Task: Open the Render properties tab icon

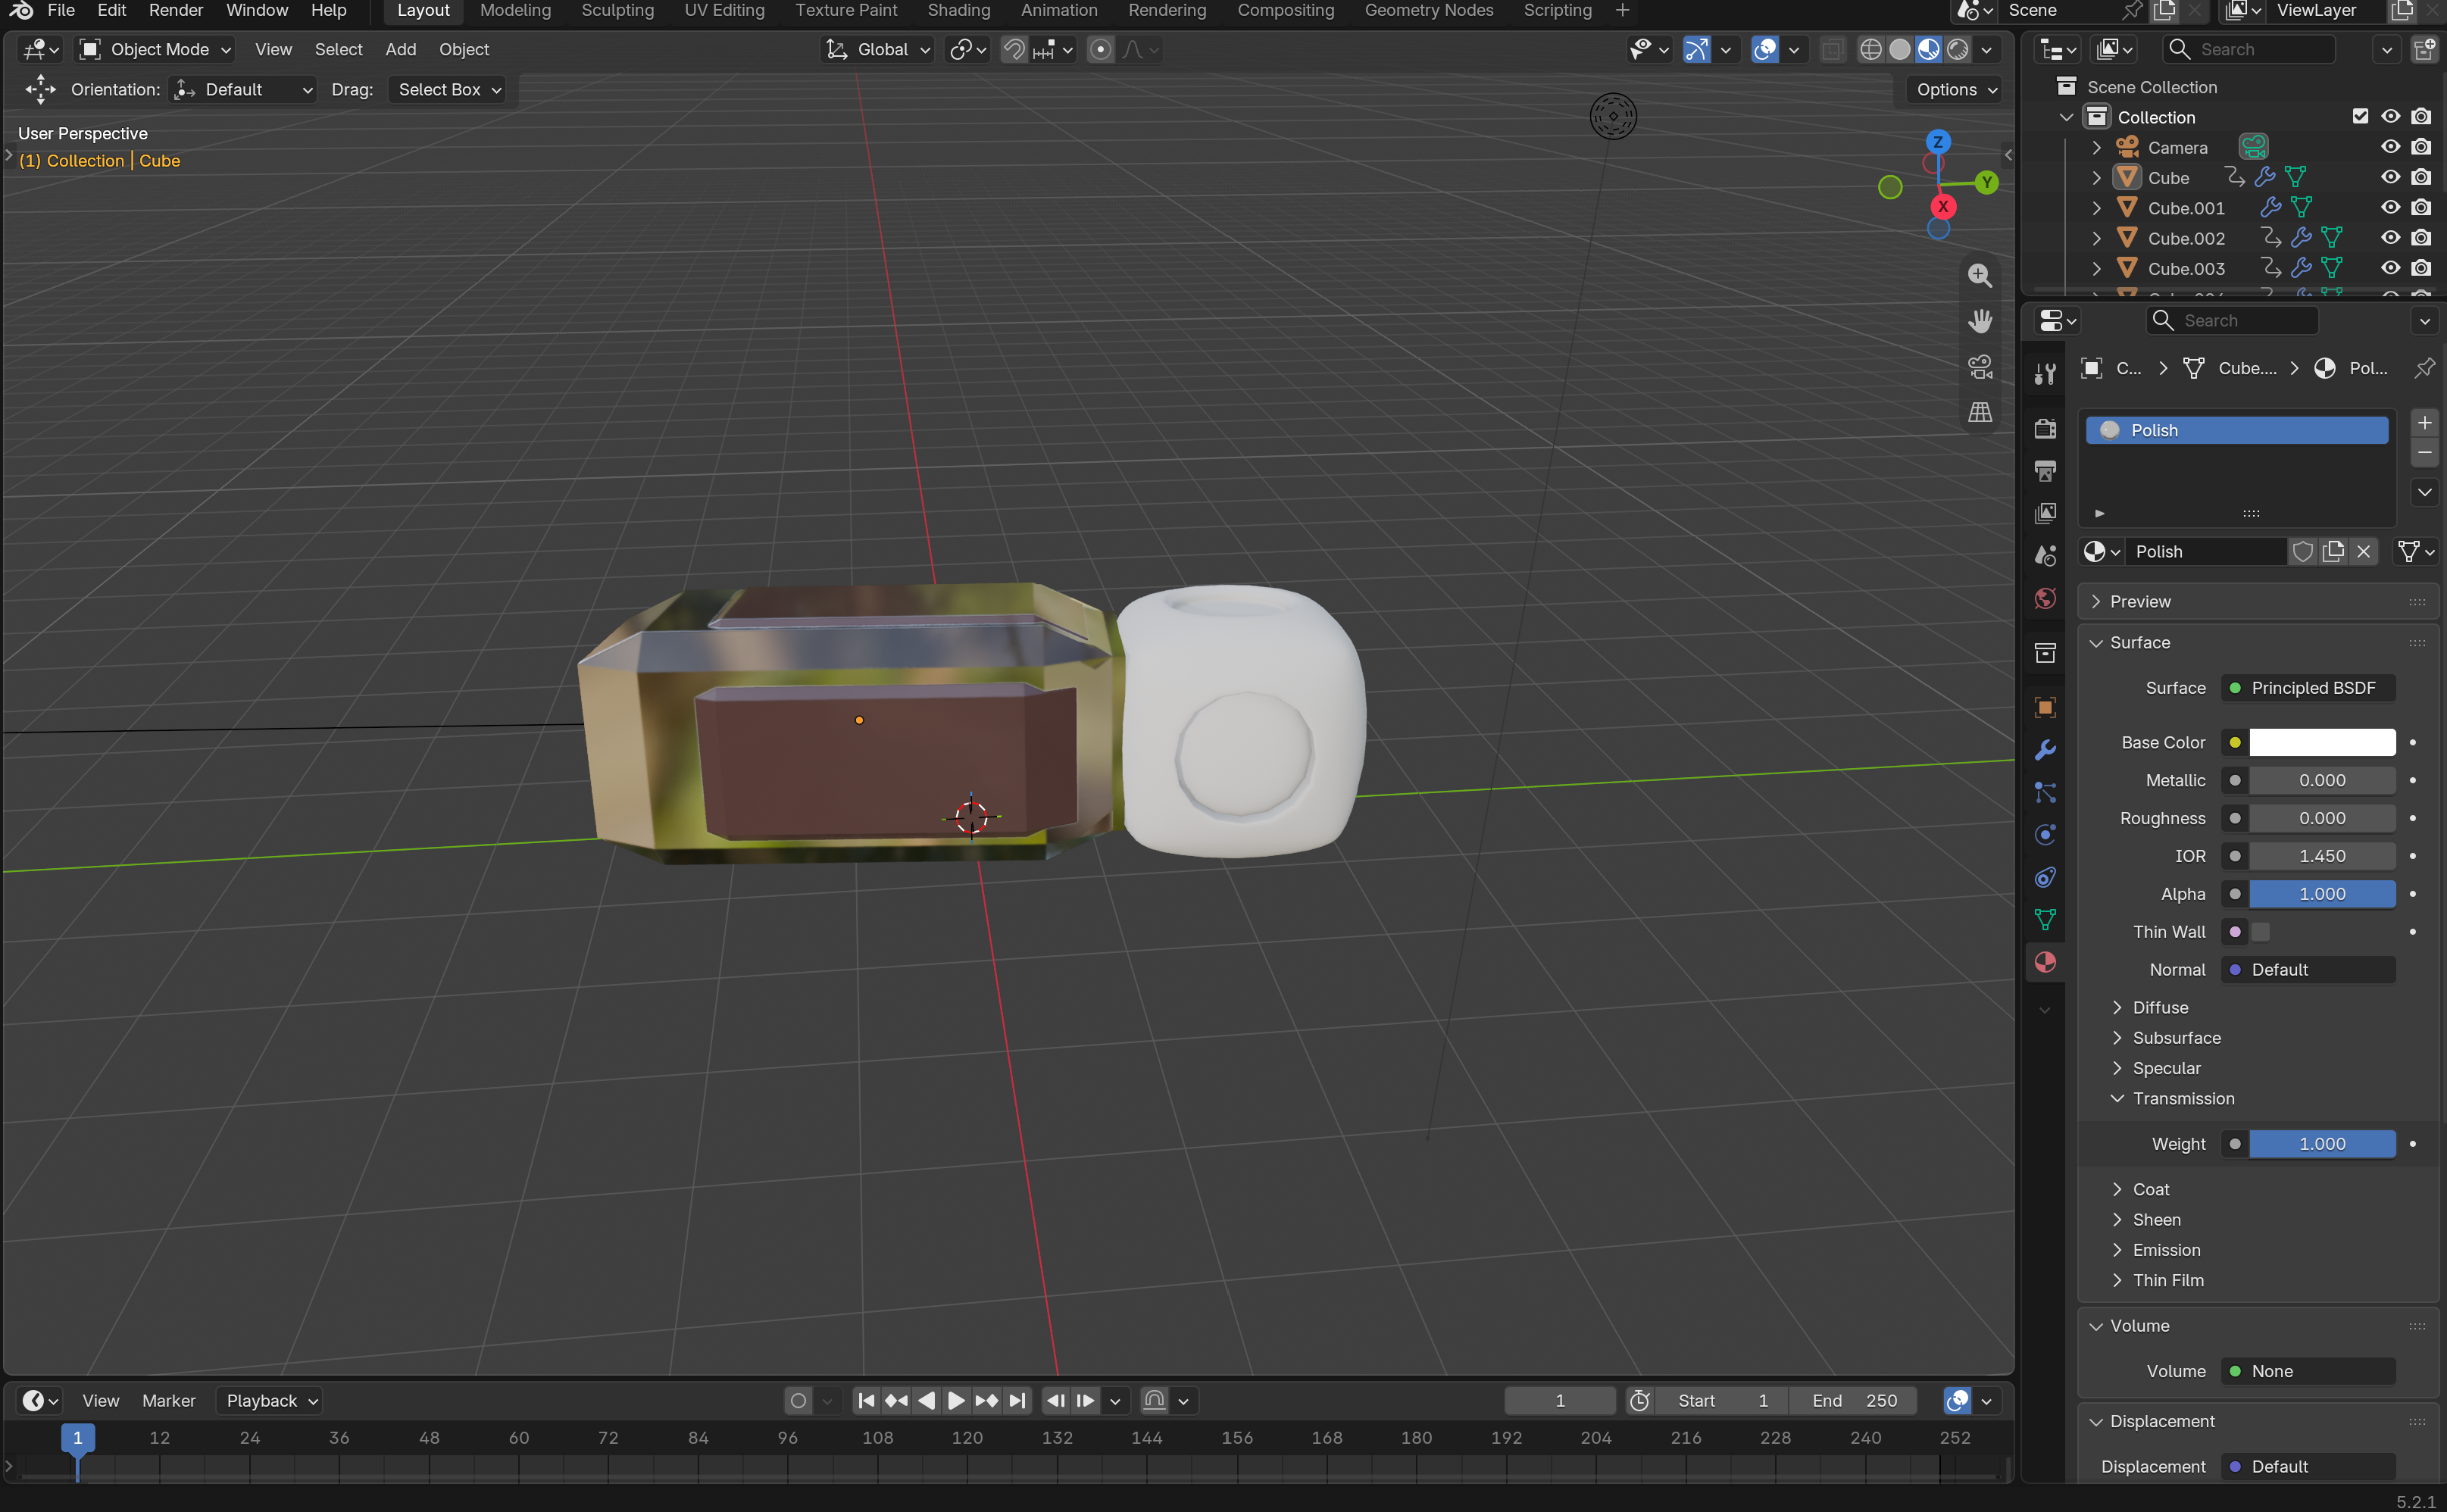Action: [x=2045, y=428]
